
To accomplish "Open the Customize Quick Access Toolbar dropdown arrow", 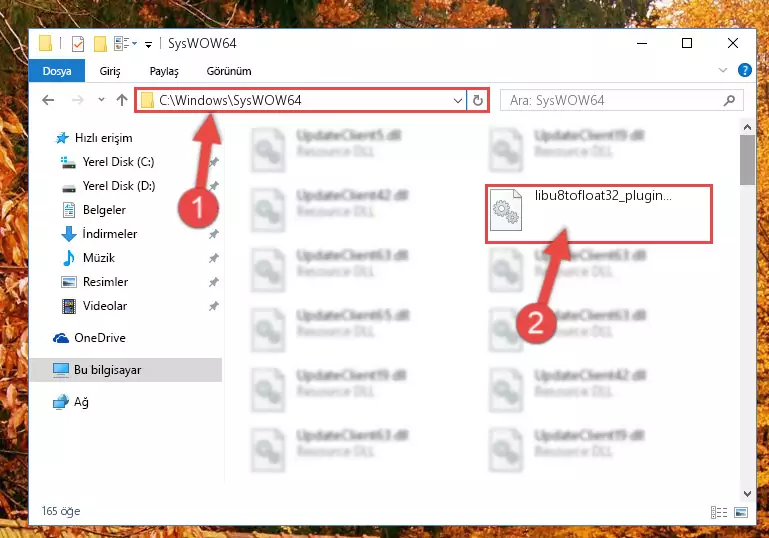I will click(x=148, y=45).
